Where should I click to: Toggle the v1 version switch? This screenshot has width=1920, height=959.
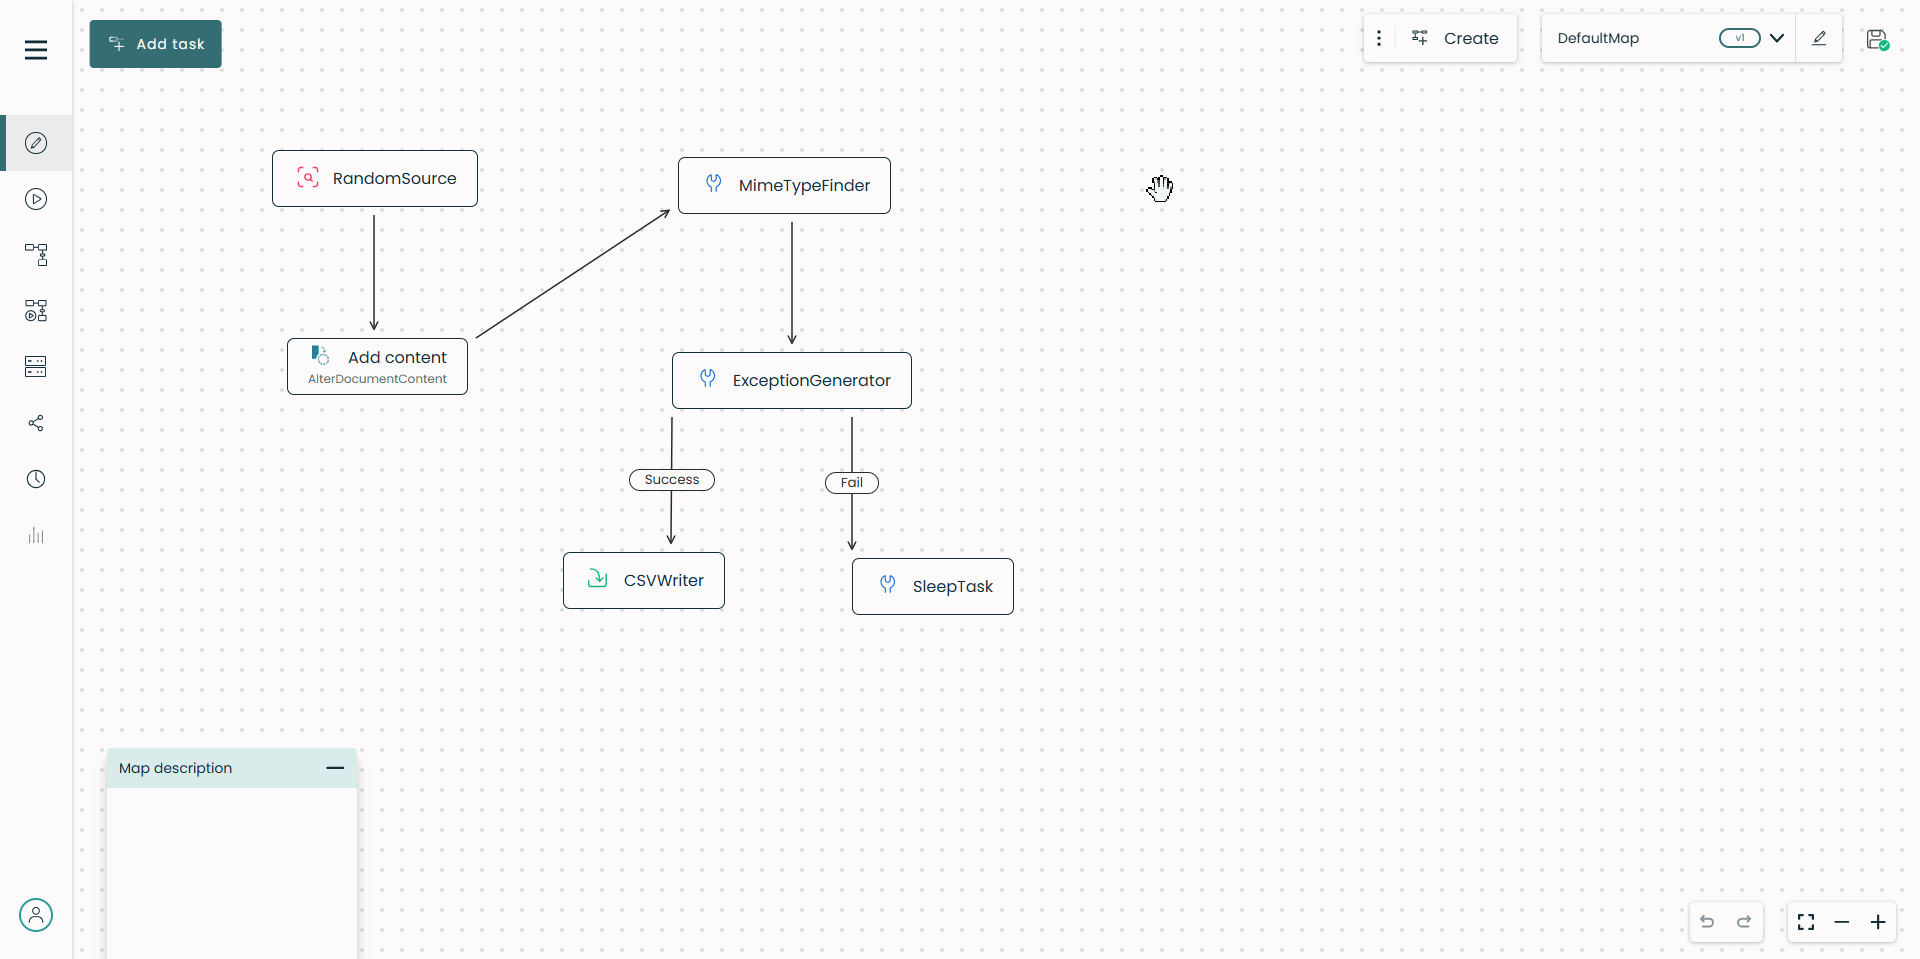tap(1739, 38)
